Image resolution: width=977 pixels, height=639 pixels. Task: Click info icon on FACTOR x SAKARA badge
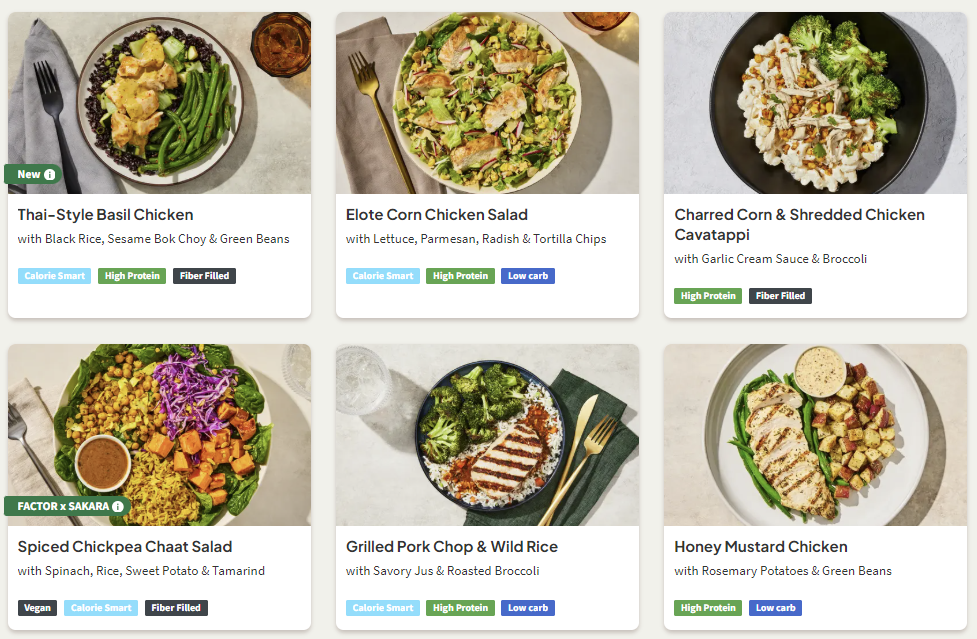[118, 507]
